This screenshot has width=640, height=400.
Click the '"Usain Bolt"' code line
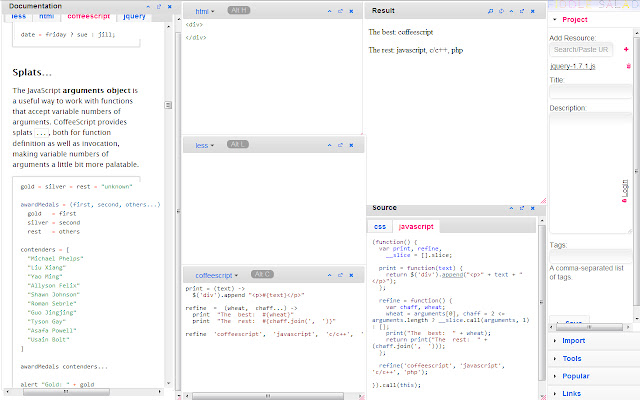pos(48,340)
